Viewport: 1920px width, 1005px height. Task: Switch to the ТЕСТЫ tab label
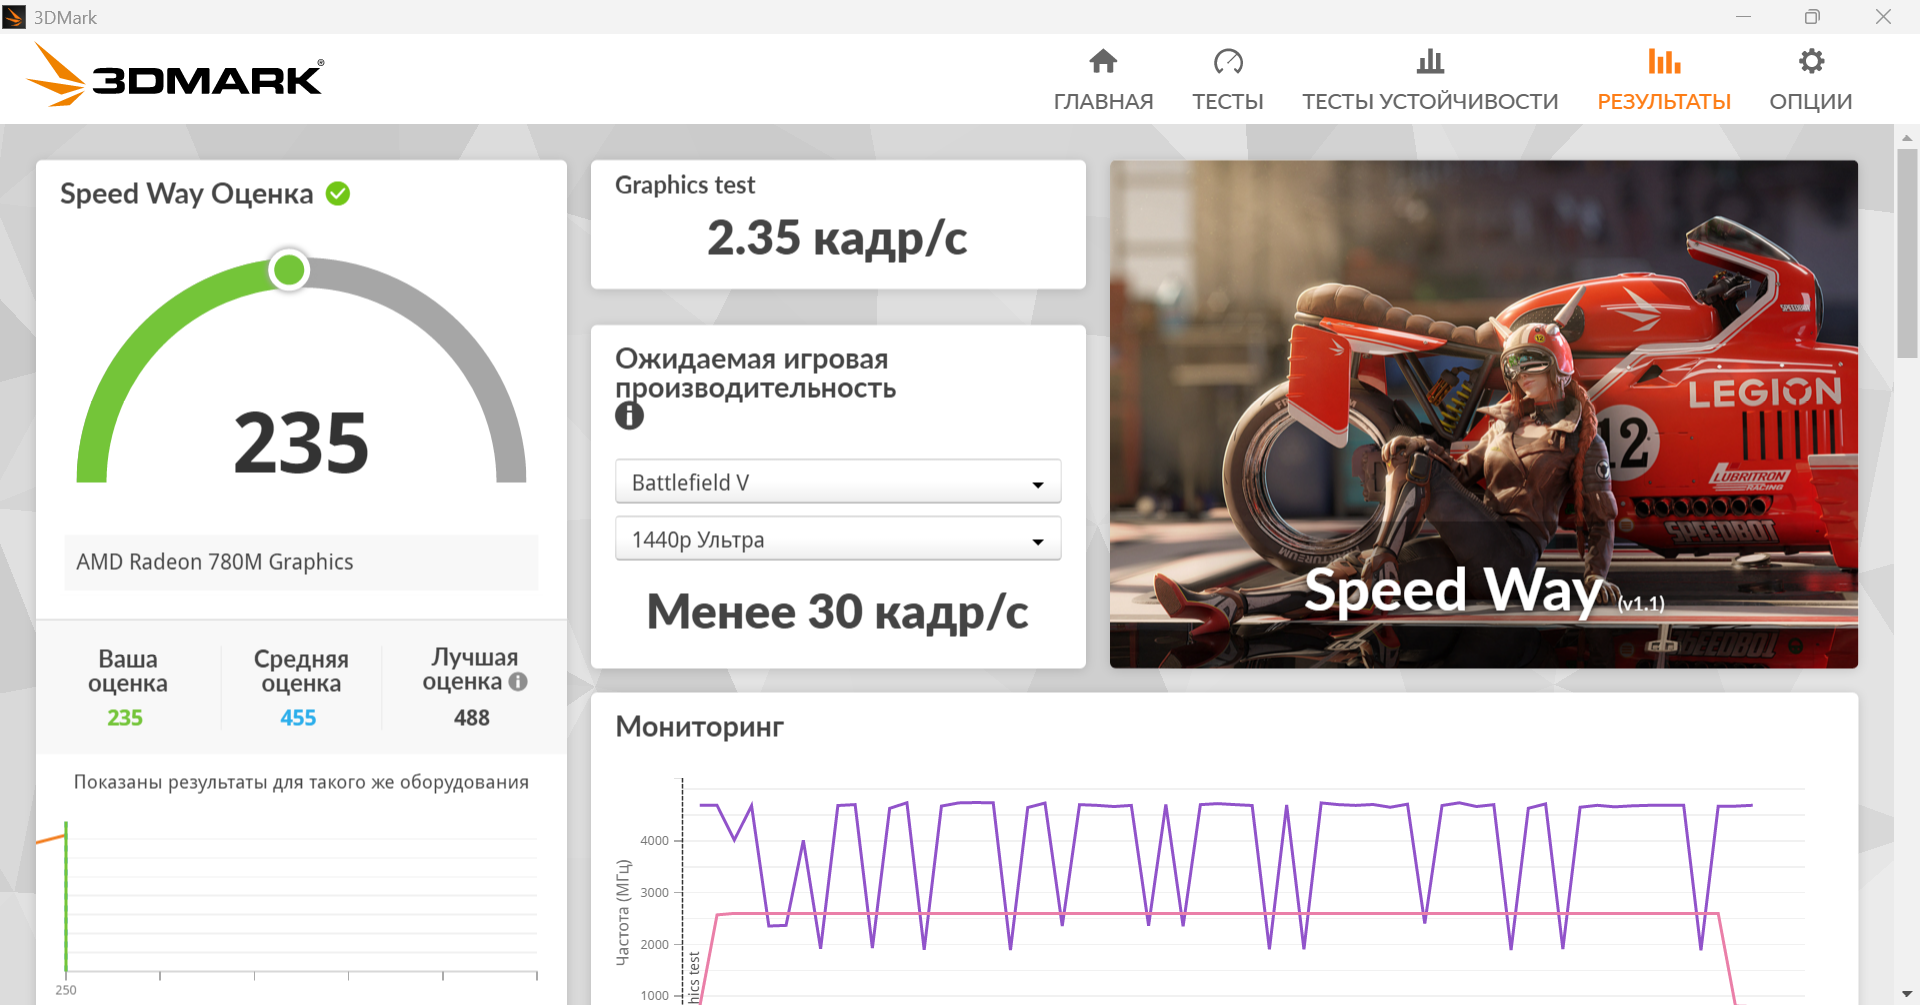point(1228,102)
